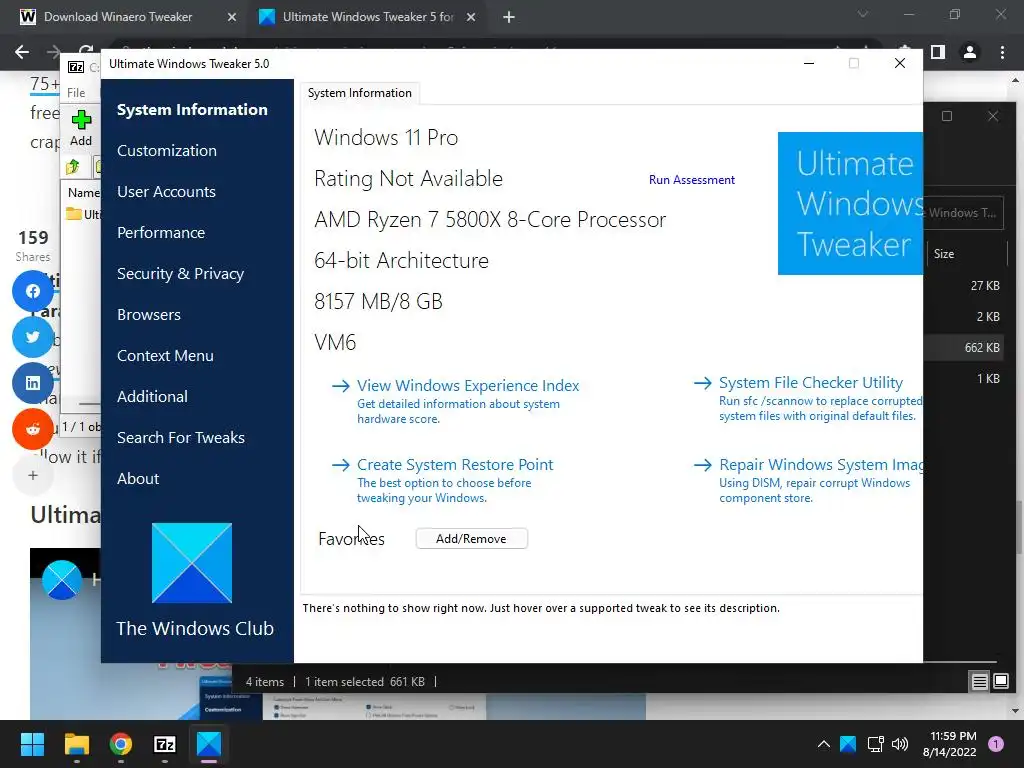Open User Accounts section
The width and height of the screenshot is (1024, 768).
[166, 192]
